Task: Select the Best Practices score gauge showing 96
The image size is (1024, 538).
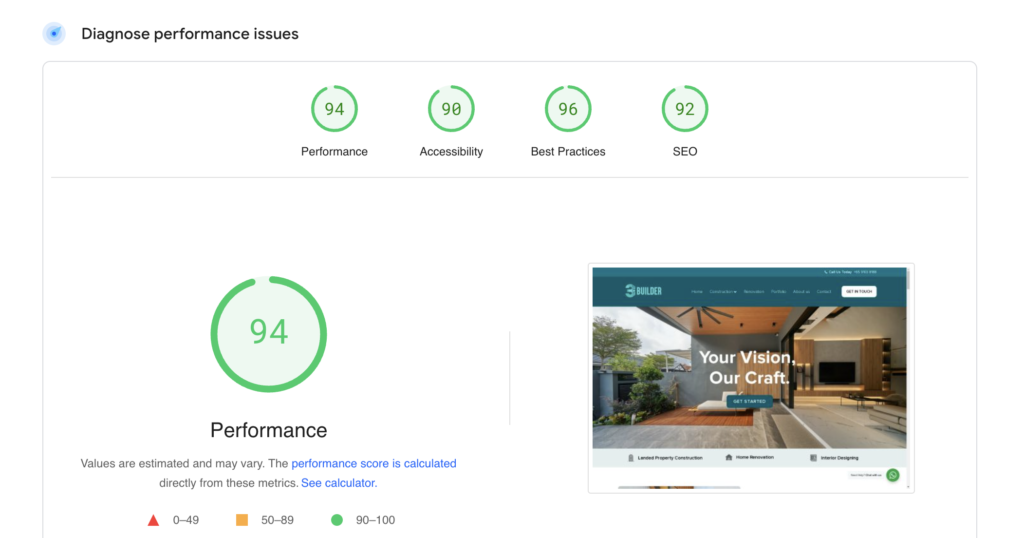Action: tap(568, 109)
